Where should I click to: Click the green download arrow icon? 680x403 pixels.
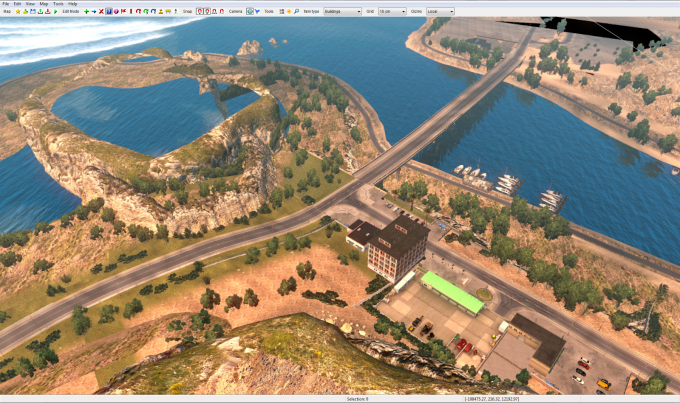[40, 11]
